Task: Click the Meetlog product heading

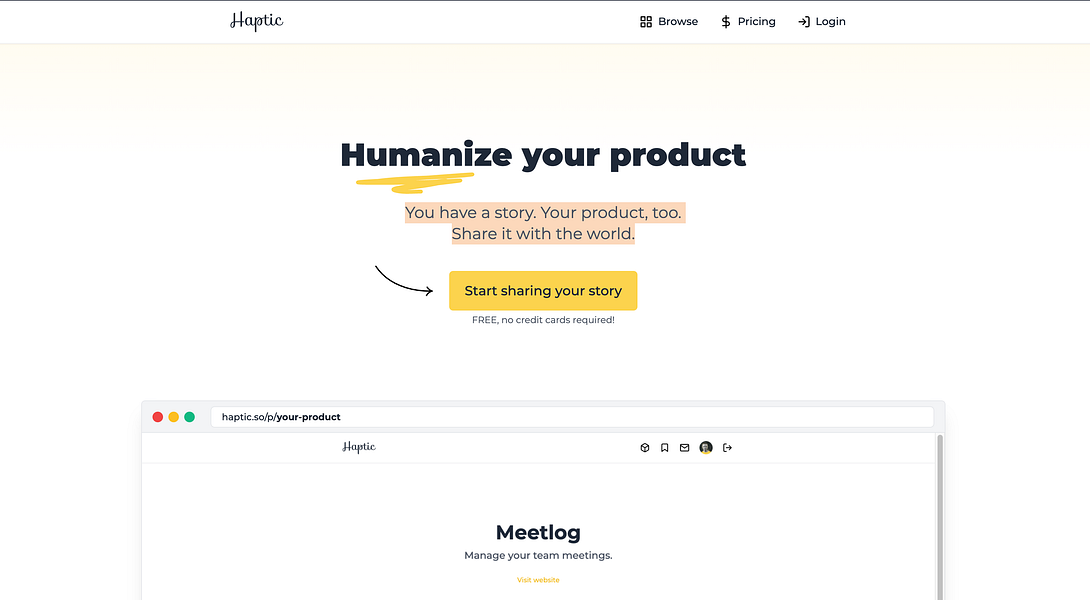Action: coord(538,533)
